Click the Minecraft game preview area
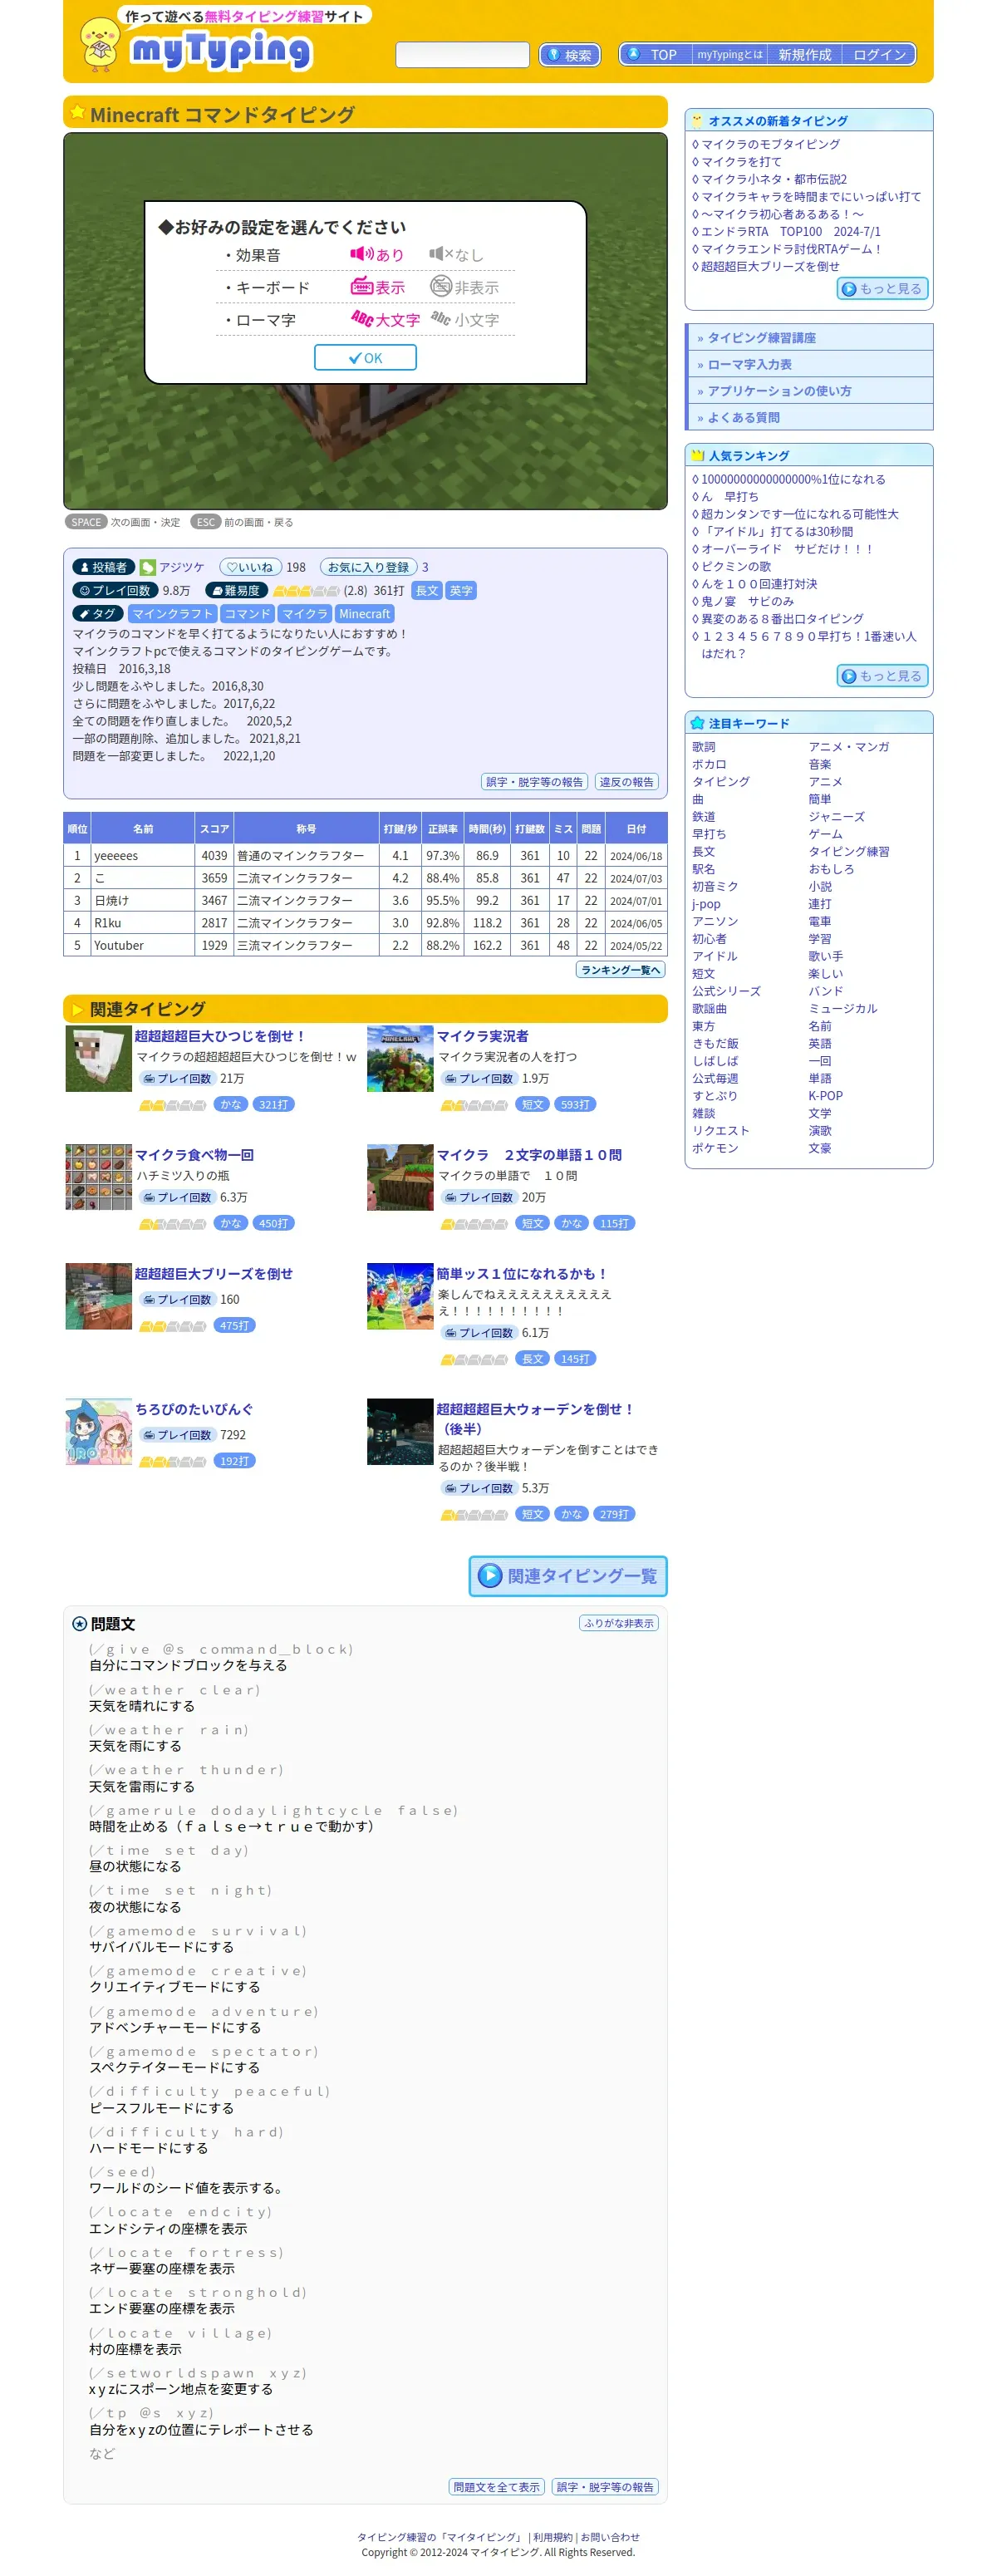The height and width of the screenshot is (2576, 997). [x=365, y=321]
